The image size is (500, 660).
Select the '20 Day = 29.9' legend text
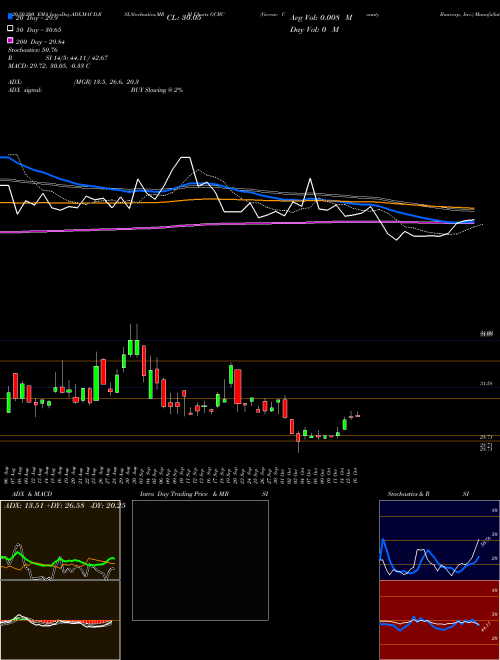(39, 18)
